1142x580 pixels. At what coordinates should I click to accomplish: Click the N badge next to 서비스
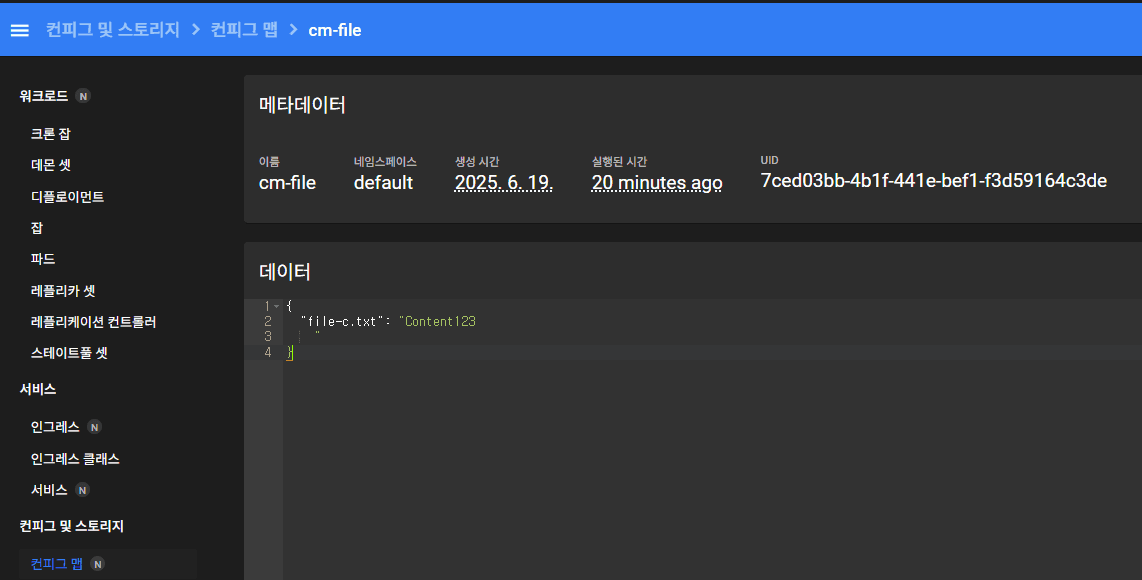click(83, 490)
